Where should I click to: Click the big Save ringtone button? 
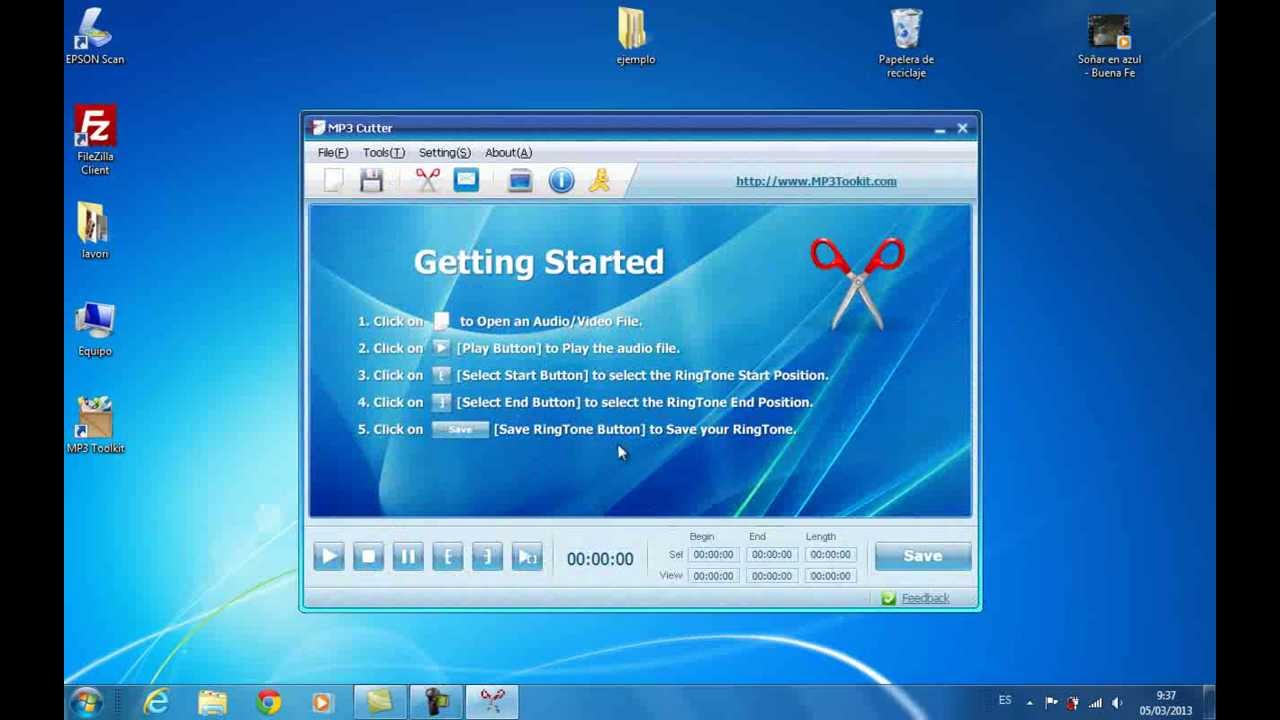coord(923,556)
